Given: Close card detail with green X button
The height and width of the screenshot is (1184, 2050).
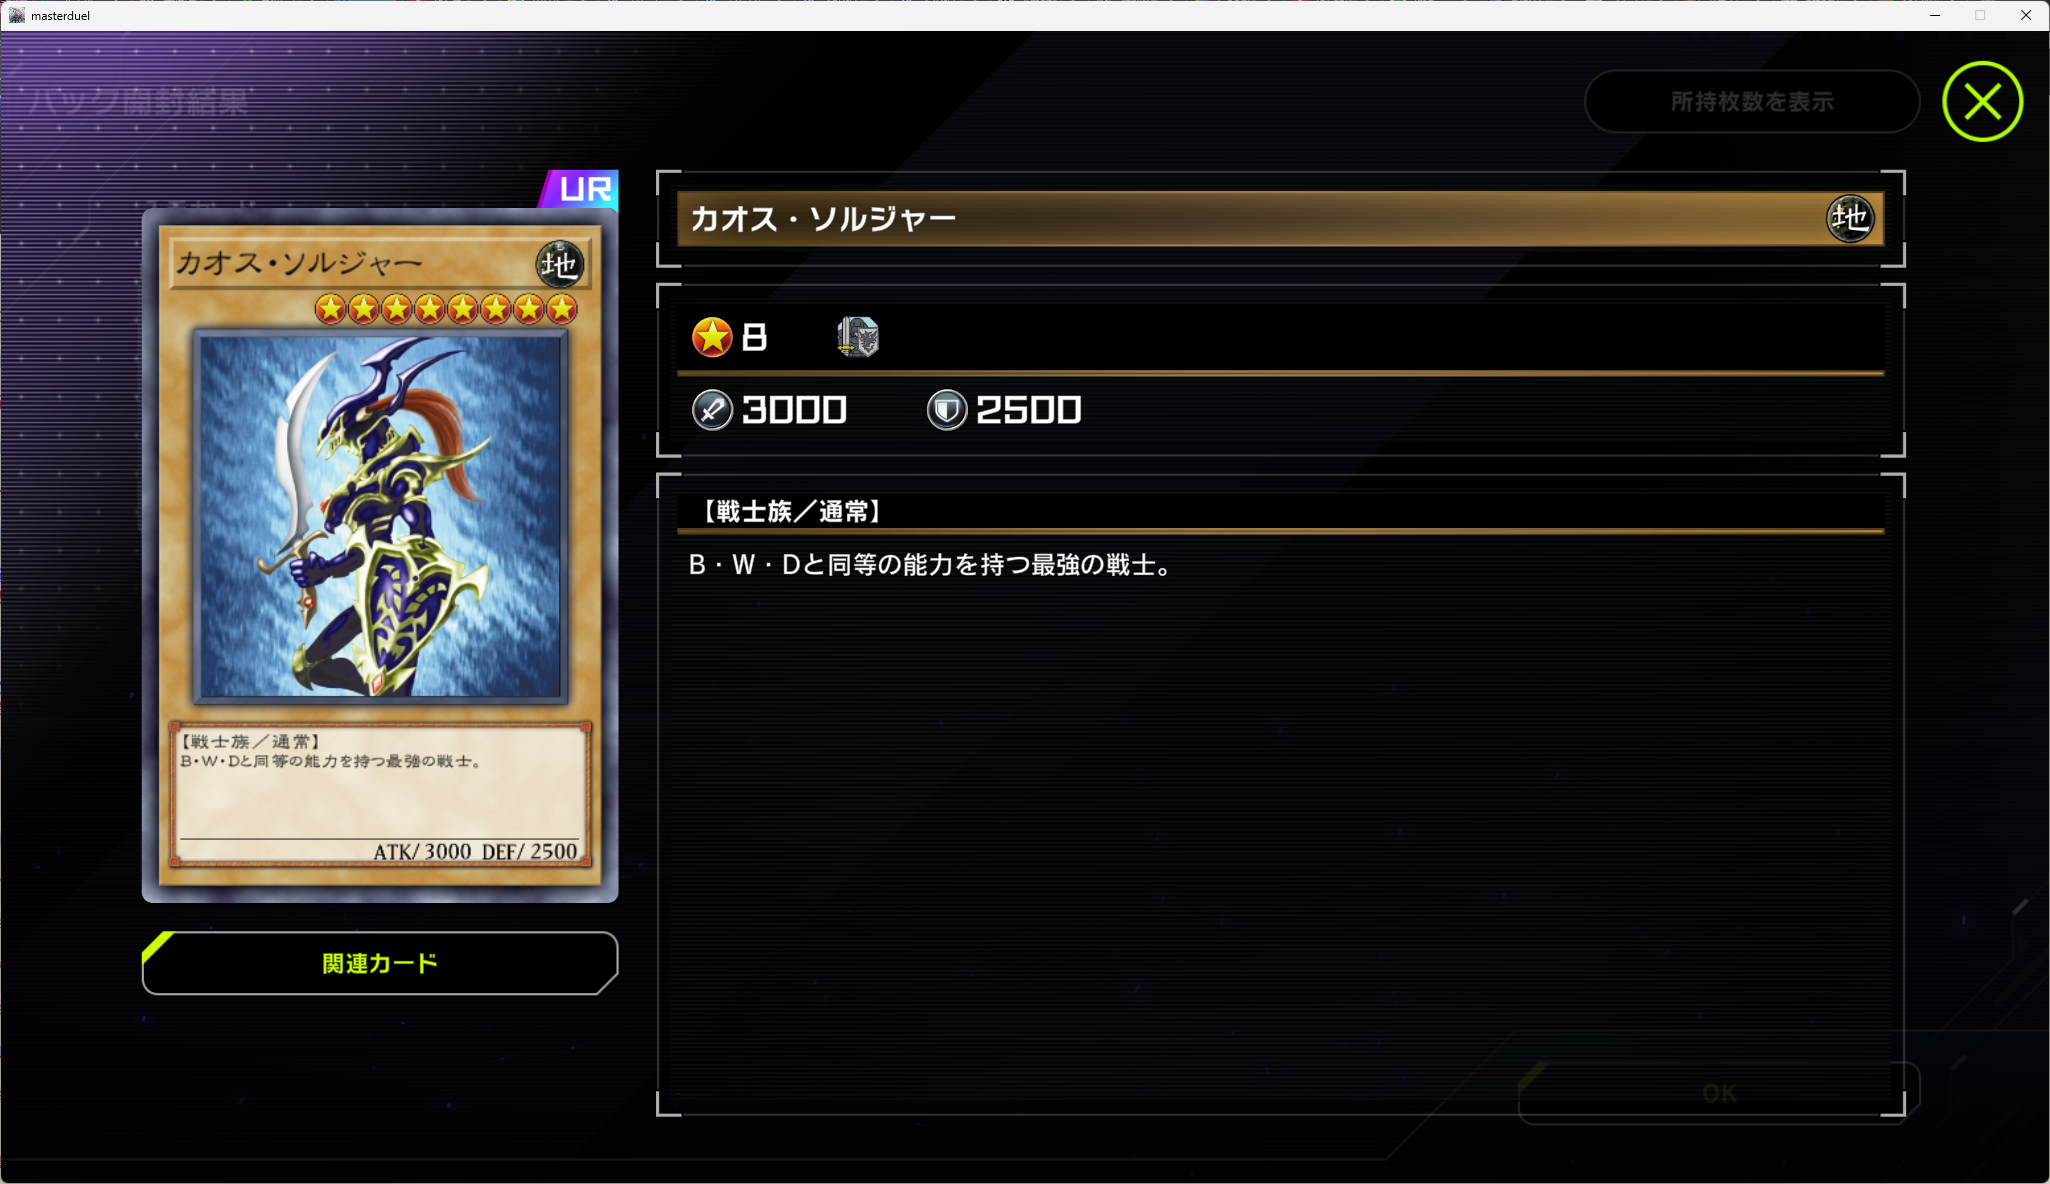Looking at the screenshot, I should pyautogui.click(x=1982, y=101).
